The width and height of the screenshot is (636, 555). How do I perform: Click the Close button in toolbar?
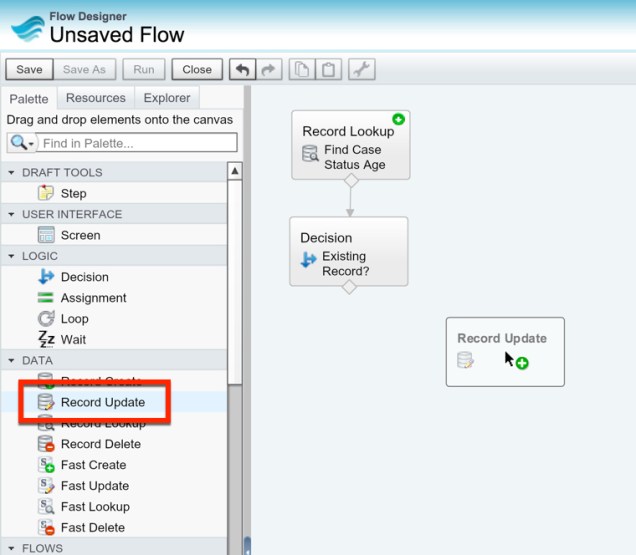197,70
